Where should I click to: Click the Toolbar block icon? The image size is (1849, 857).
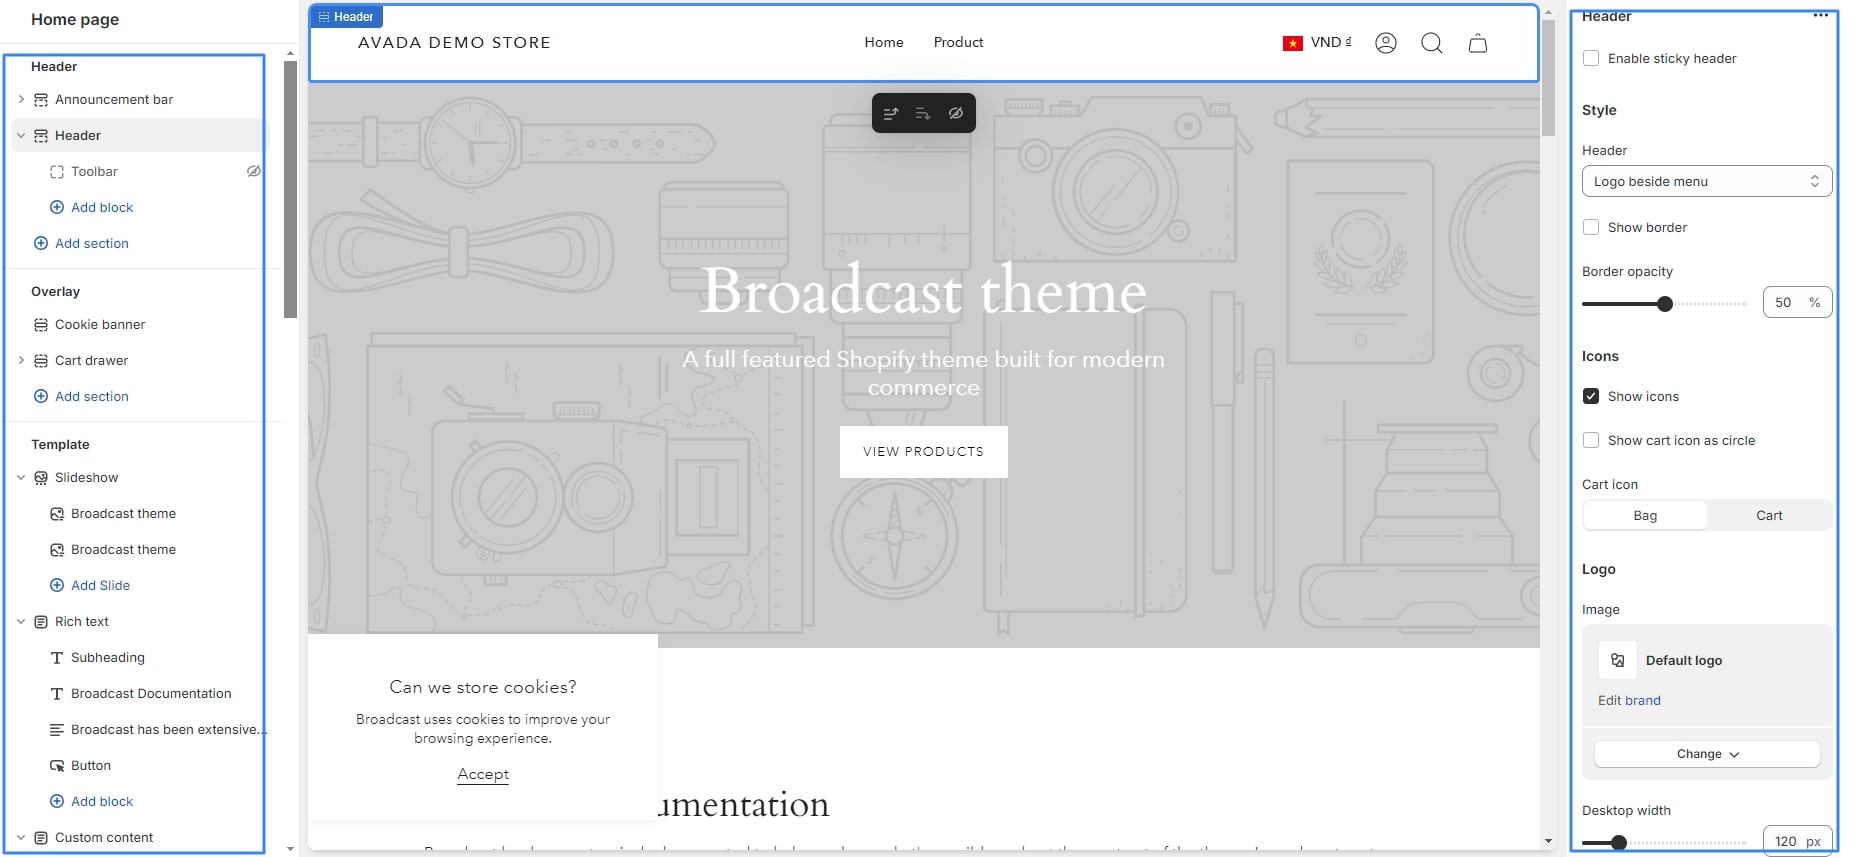pyautogui.click(x=57, y=172)
